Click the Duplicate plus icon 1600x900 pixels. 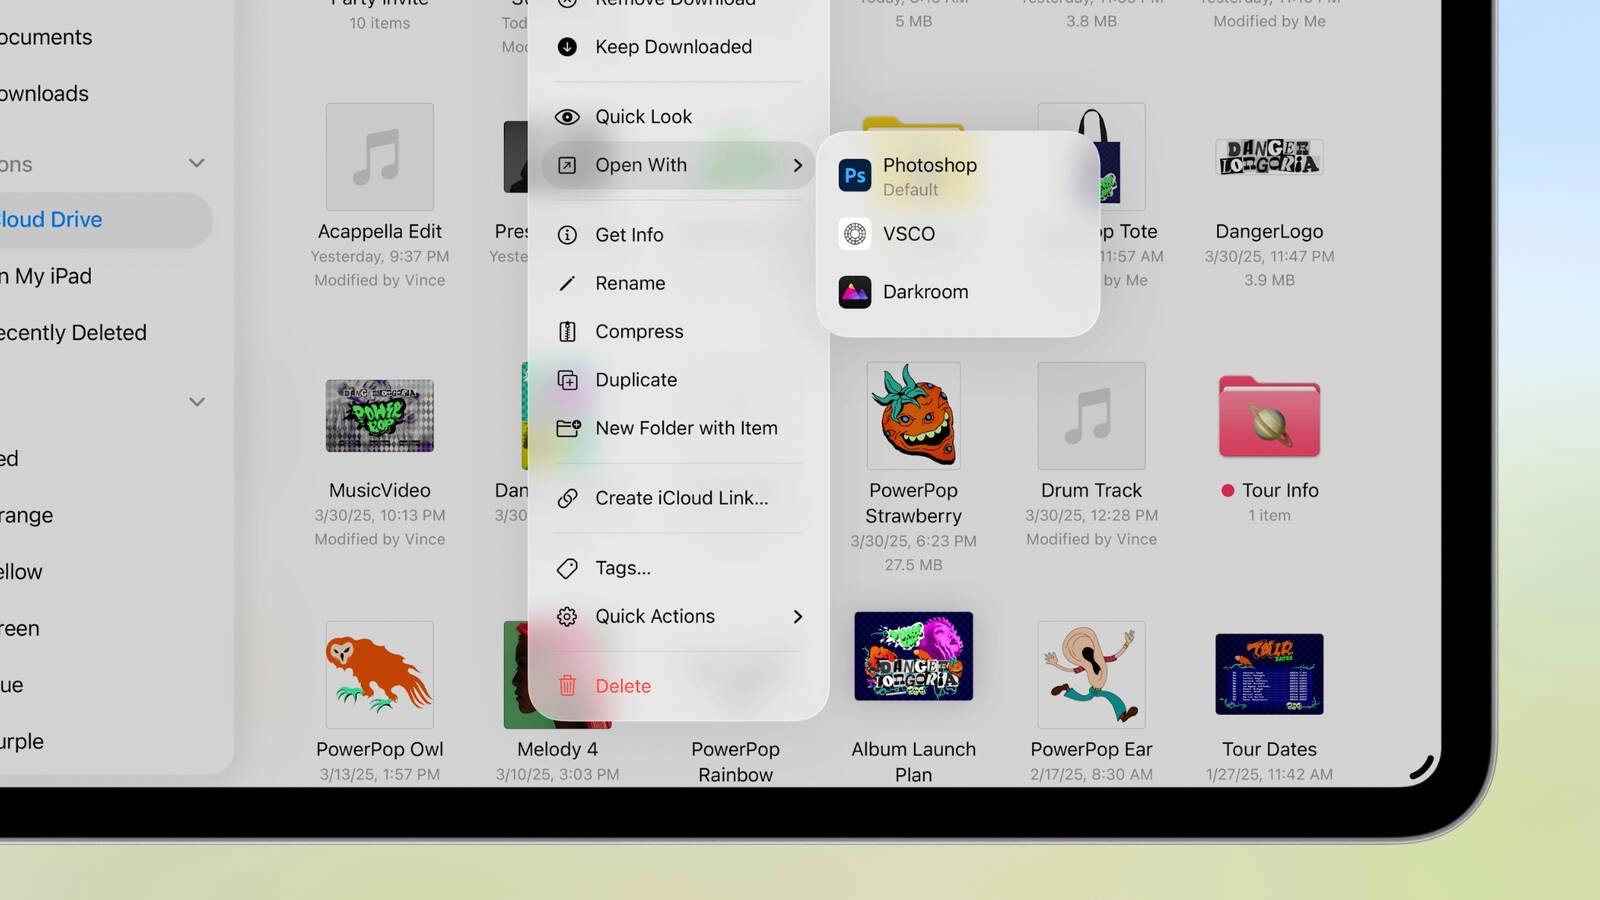pos(568,380)
